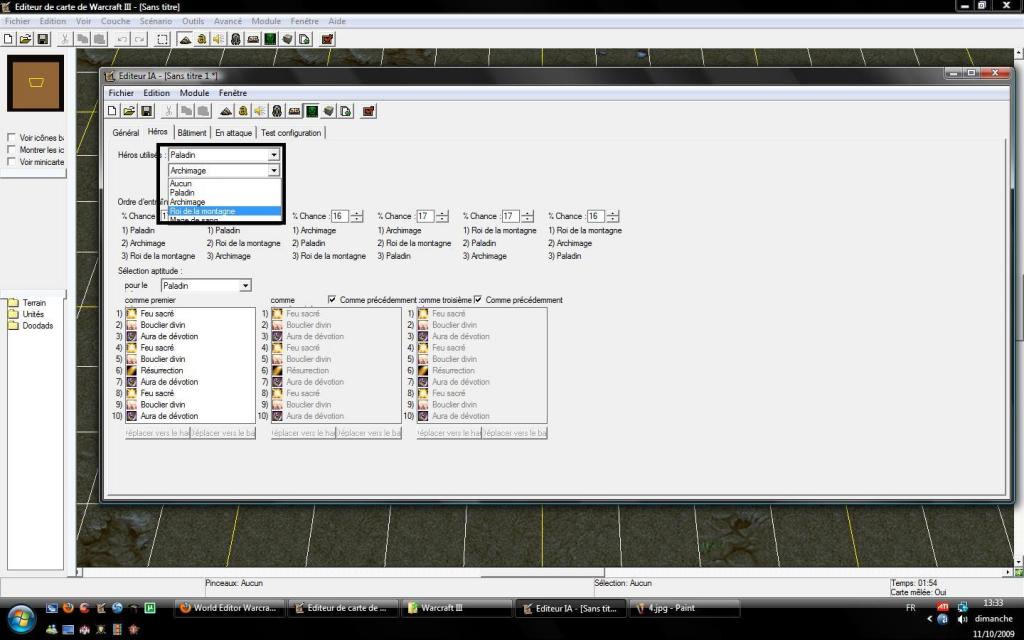Open Terrain editor from main editor toolbar
Viewport: 1024px width, 640px height.
185,39
